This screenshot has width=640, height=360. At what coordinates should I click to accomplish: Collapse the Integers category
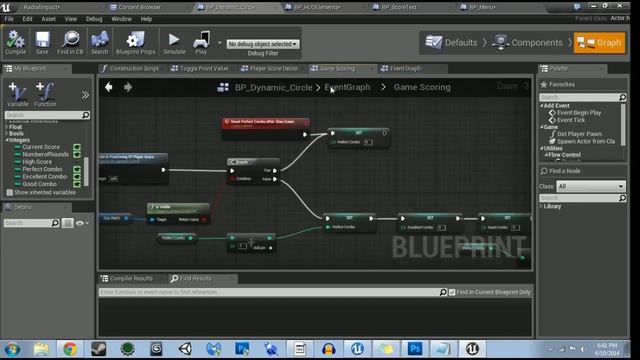[x=6, y=140]
